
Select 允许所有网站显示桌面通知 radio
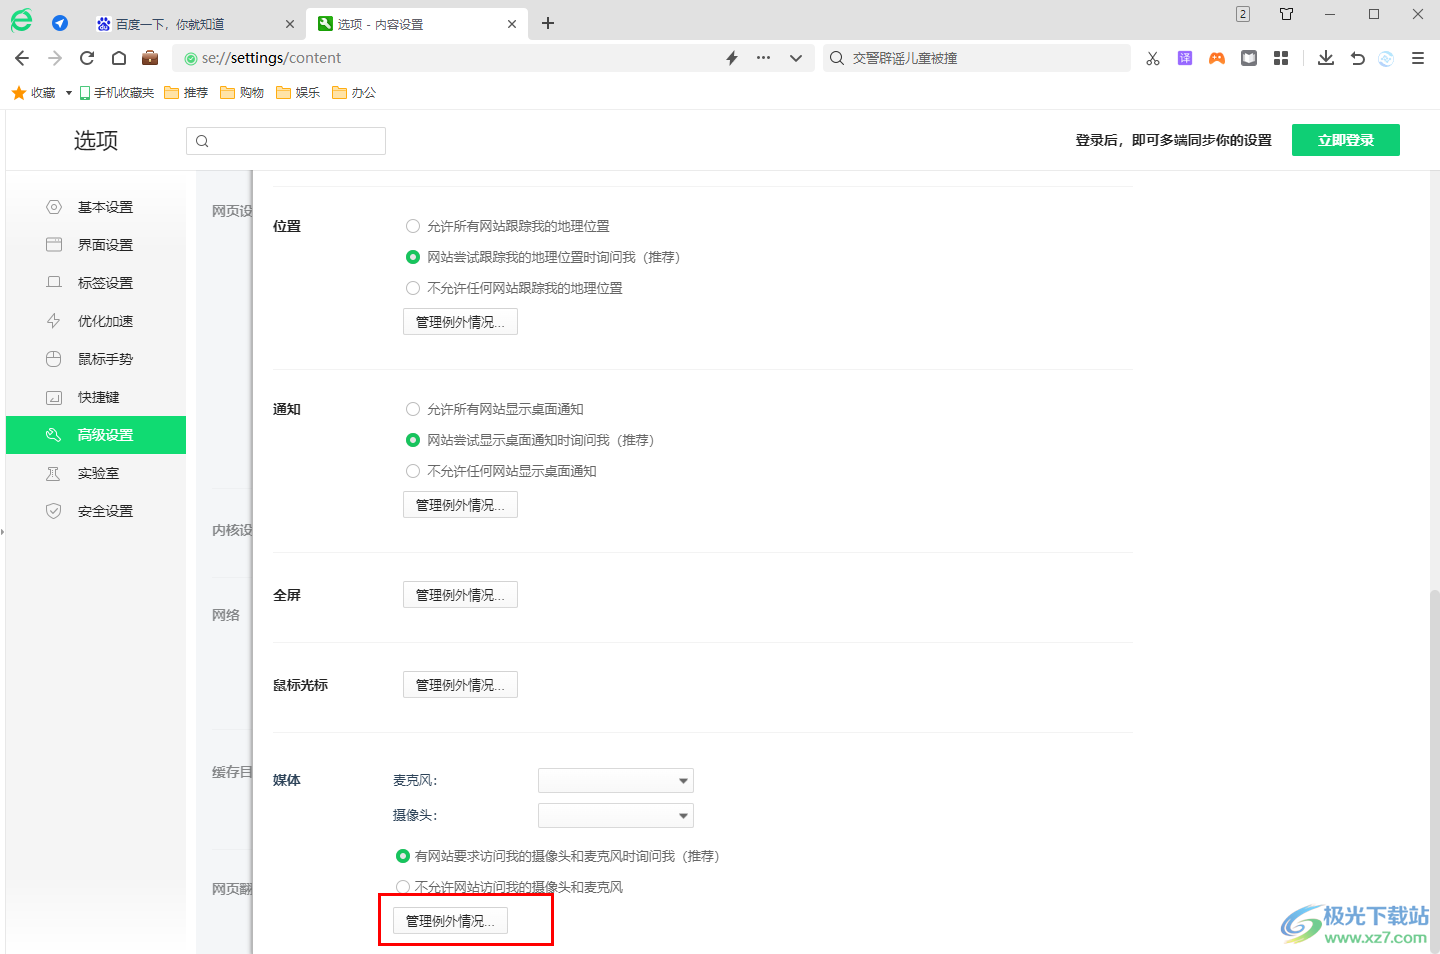pos(413,409)
